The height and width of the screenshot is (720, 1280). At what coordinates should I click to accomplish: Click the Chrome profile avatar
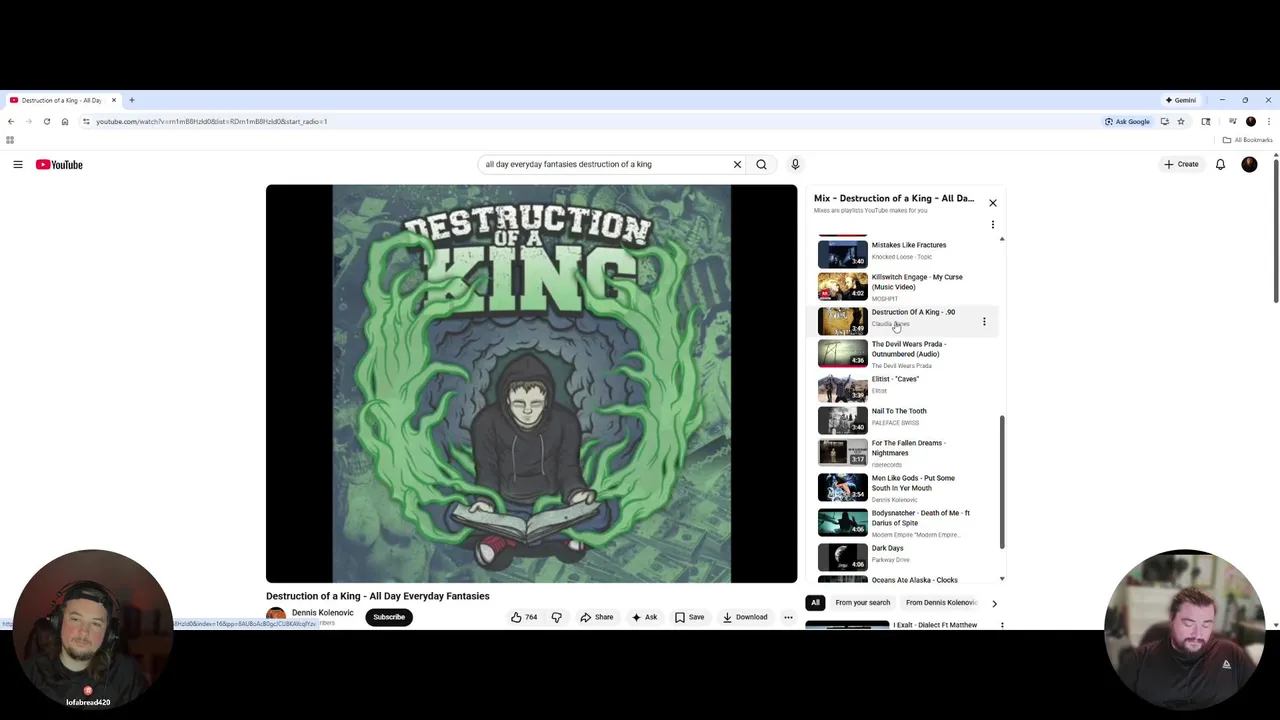(x=1250, y=121)
